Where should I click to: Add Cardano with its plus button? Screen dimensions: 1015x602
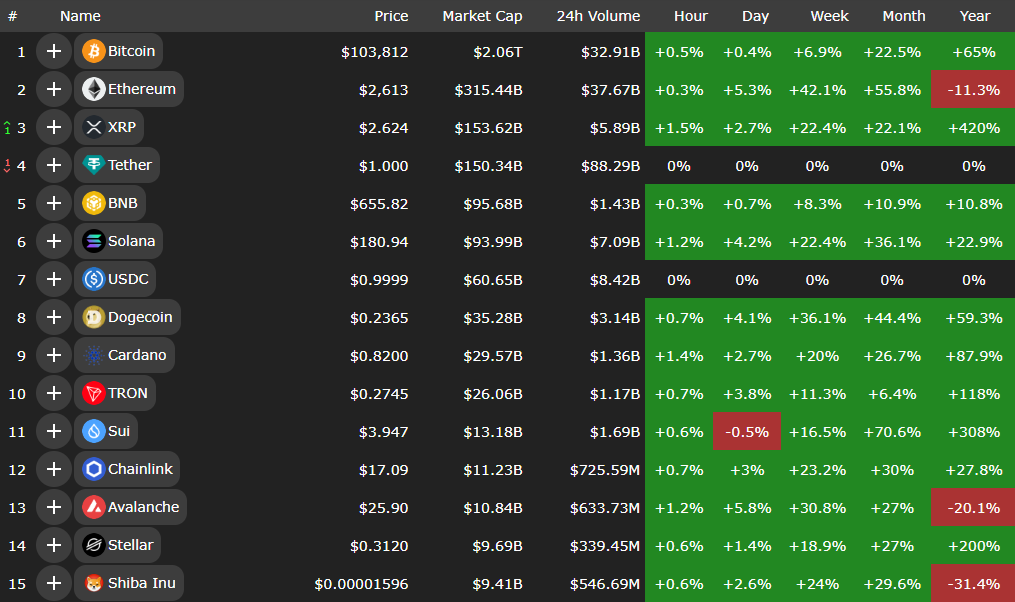54,355
